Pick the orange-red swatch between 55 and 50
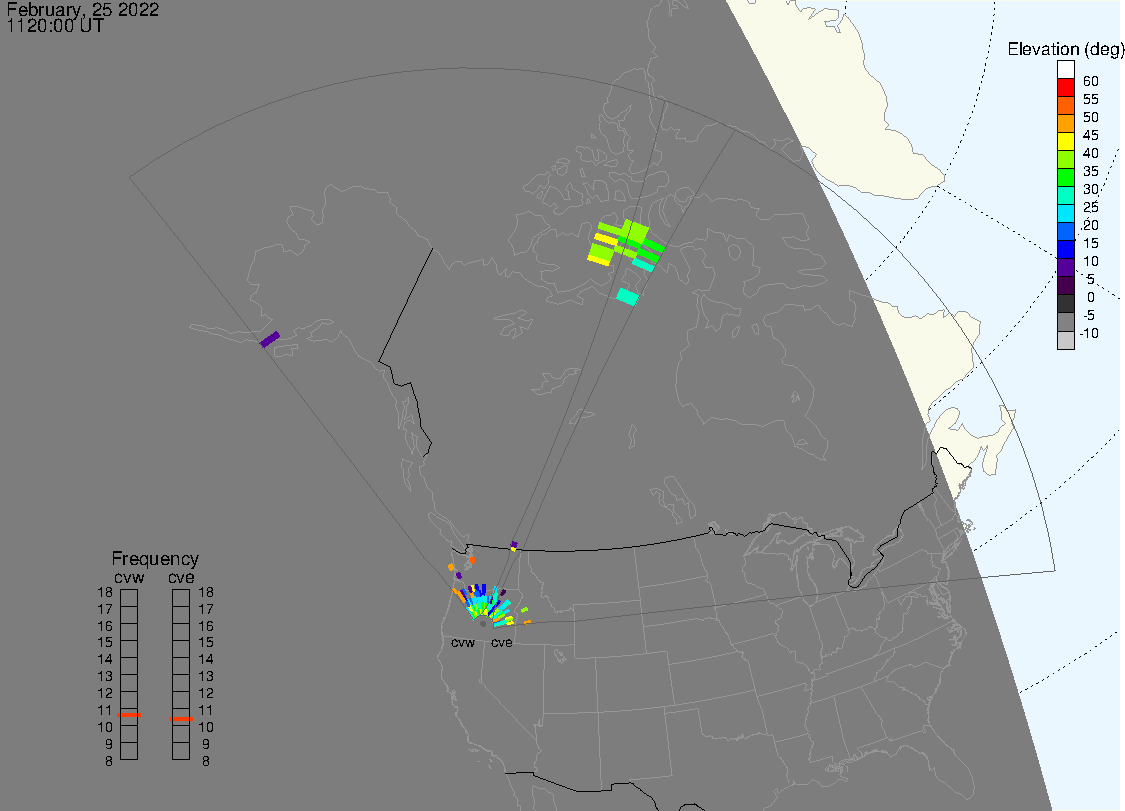 1065,106
